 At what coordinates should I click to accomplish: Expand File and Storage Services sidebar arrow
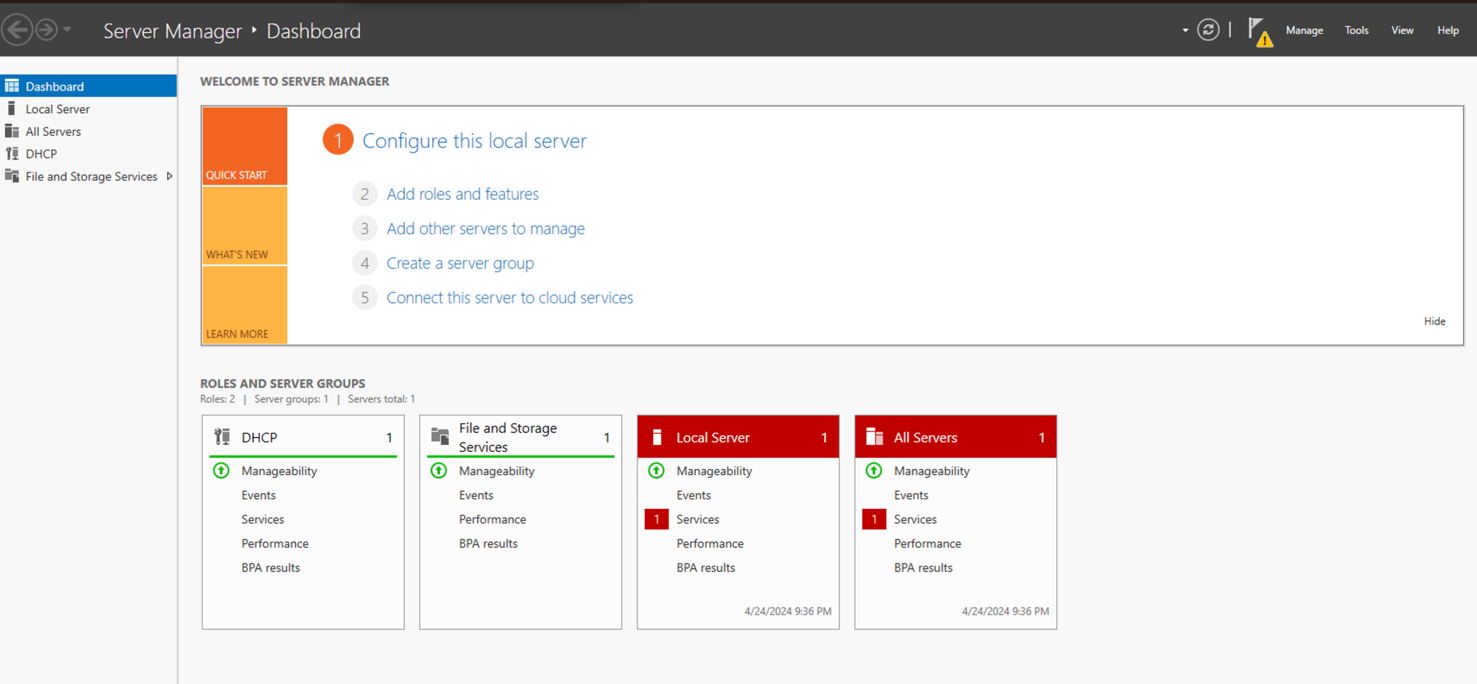(169, 177)
